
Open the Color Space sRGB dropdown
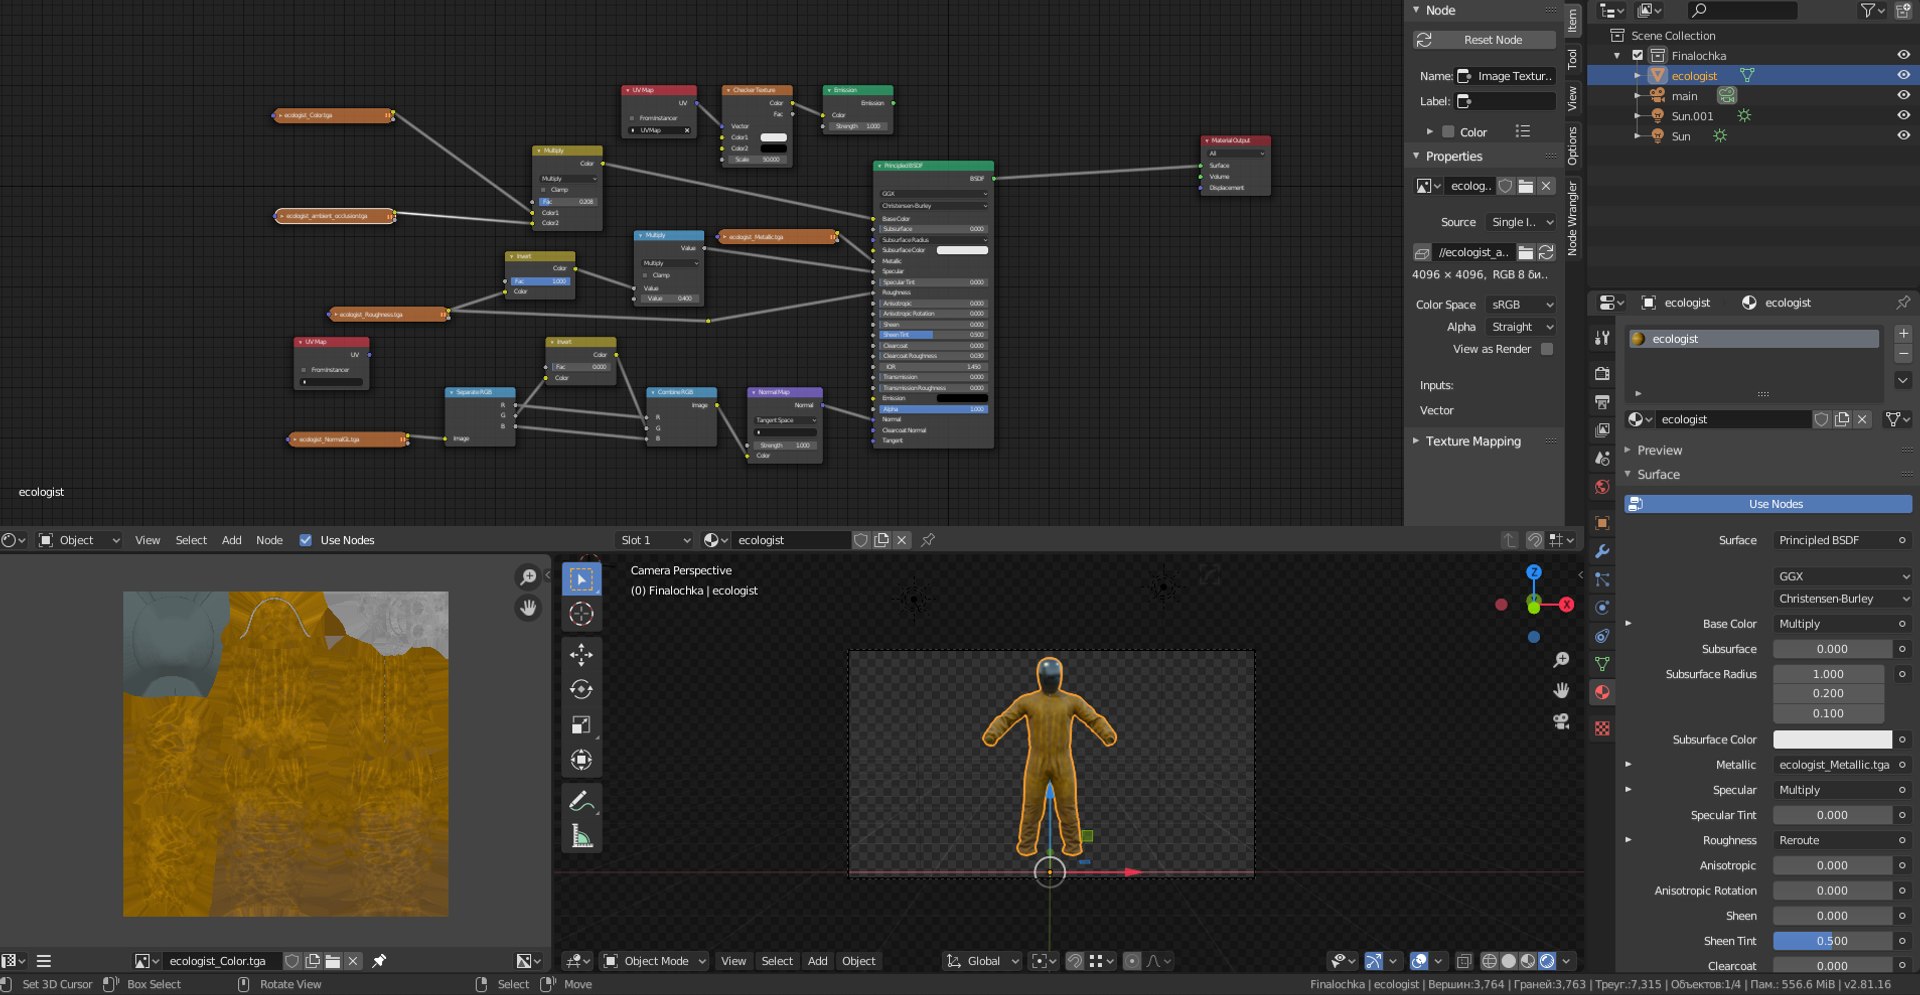point(1521,305)
